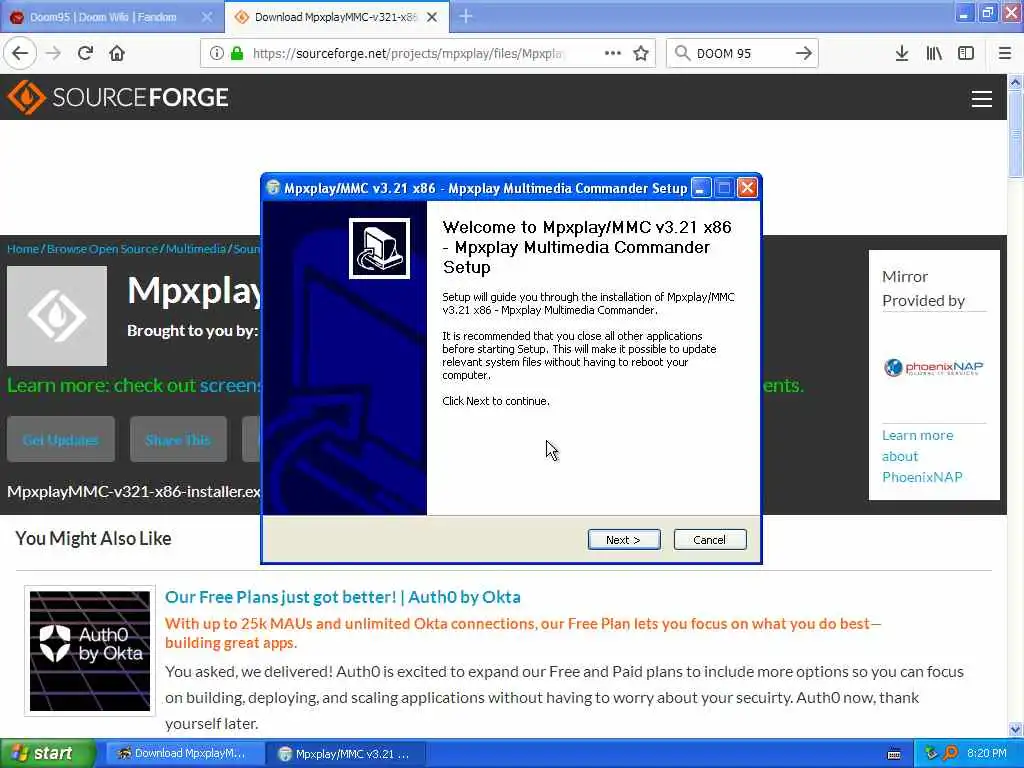Image resolution: width=1024 pixels, height=768 pixels.
Task: Click the page scrollbar up arrow
Action: click(x=1016, y=82)
